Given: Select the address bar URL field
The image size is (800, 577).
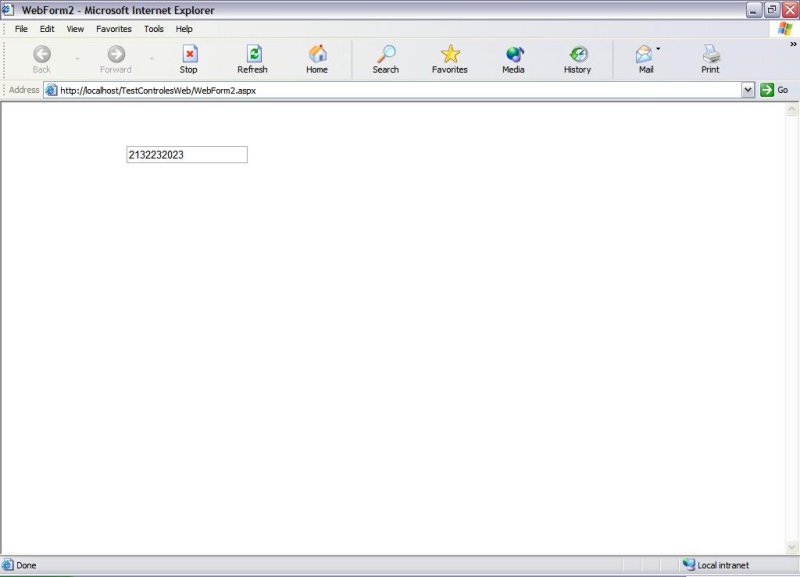Looking at the screenshot, I should coord(399,90).
